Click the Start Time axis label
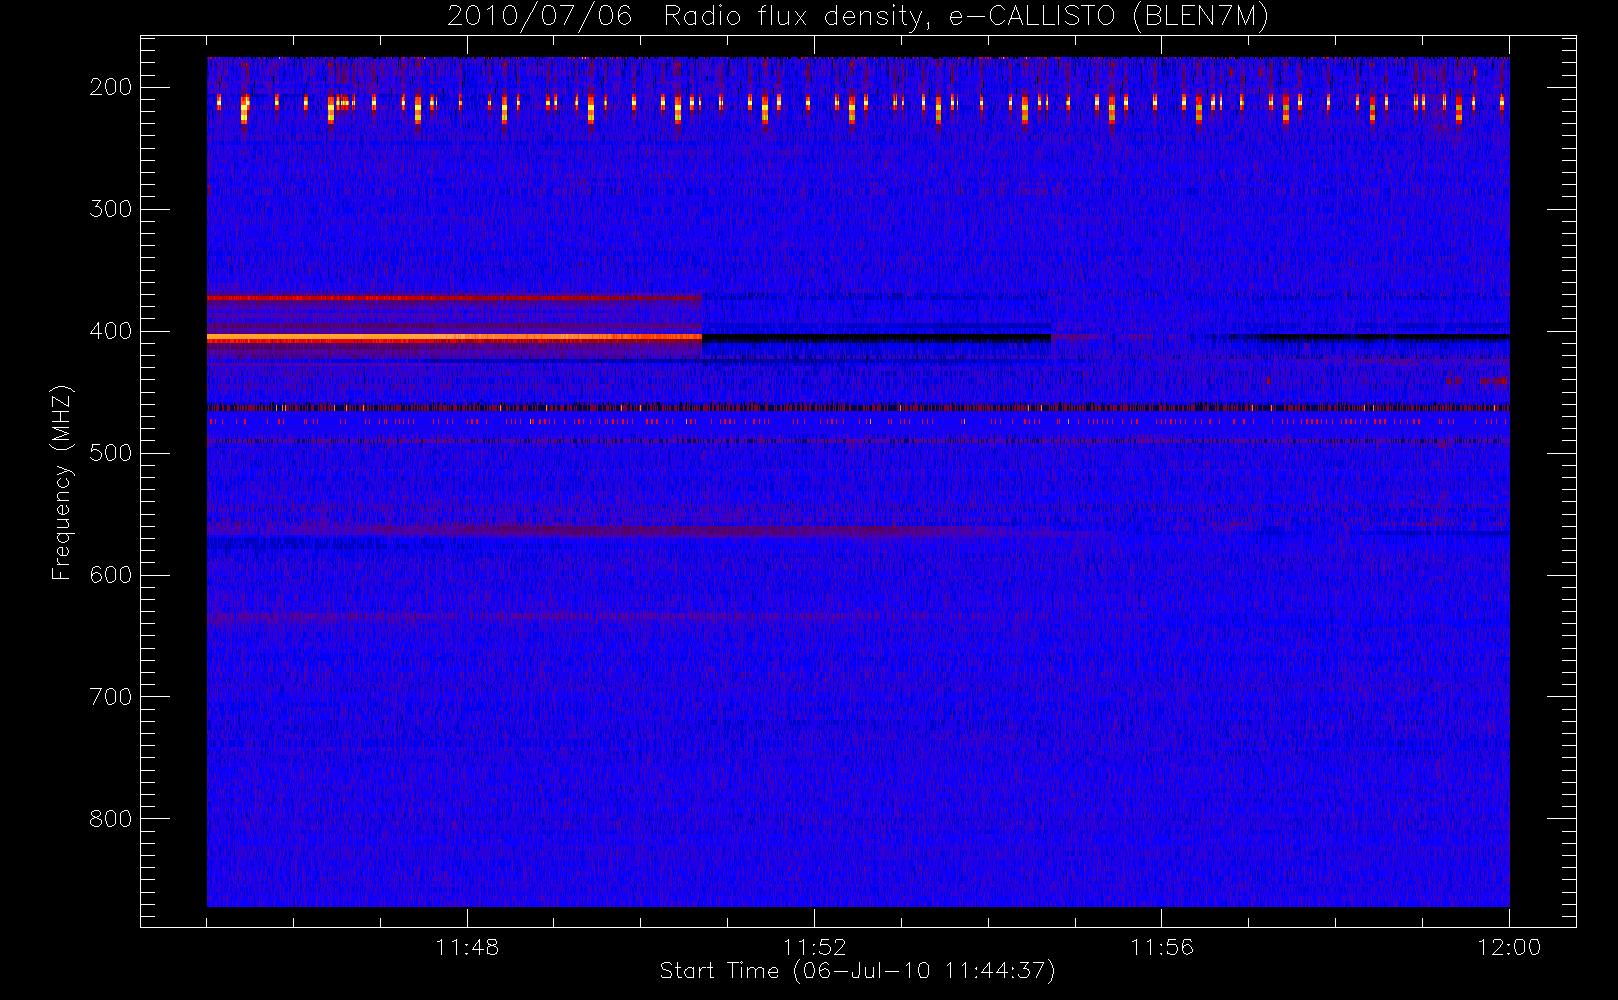 pos(857,971)
